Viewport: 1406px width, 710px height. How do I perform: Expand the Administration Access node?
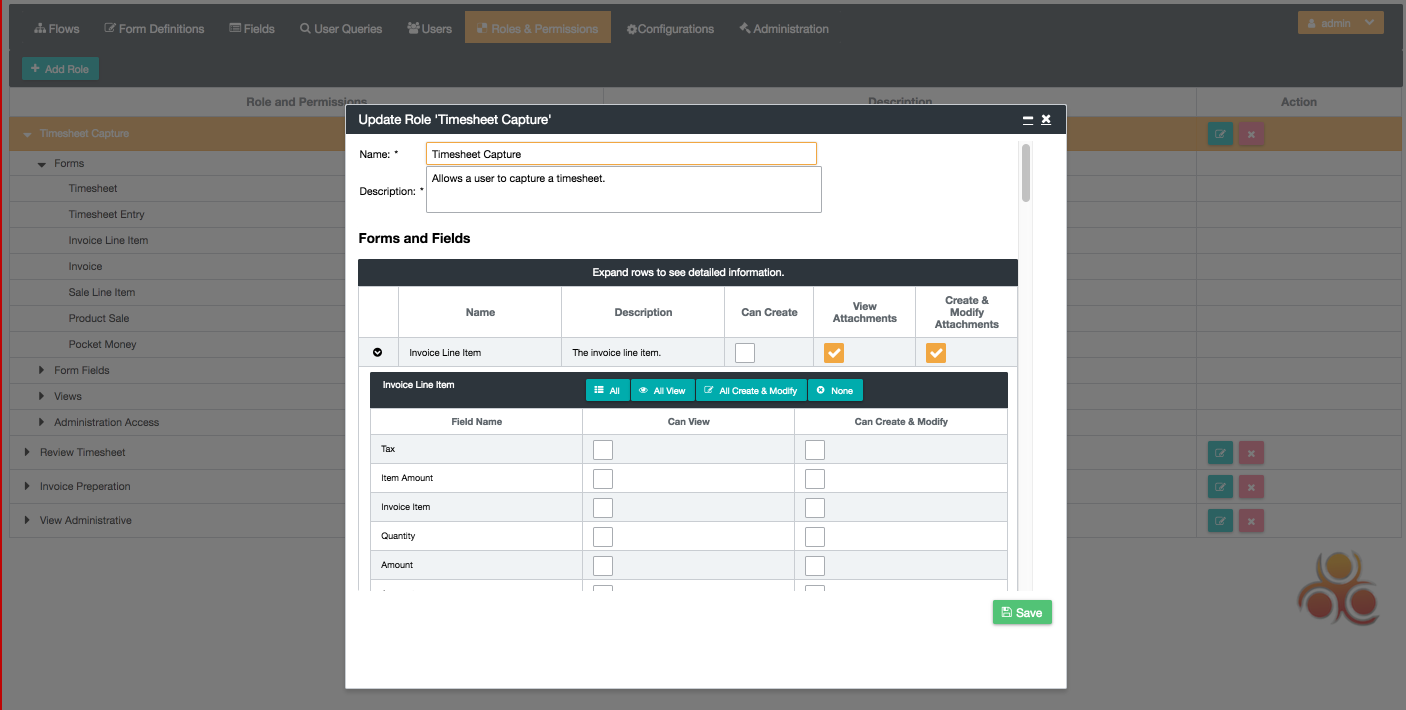42,422
